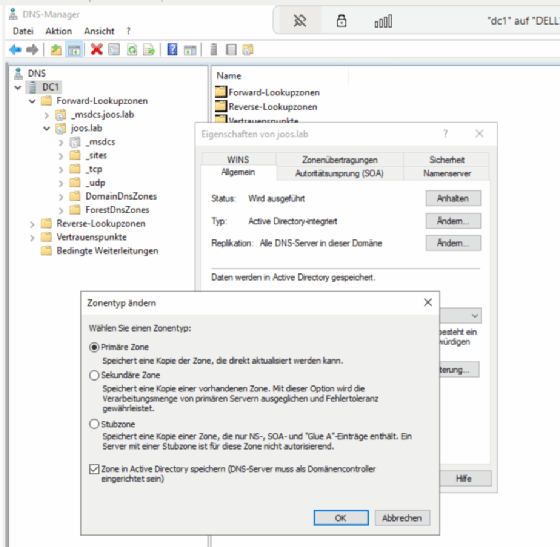Screen dimensions: 560x547
Task: Click the Export list toolbar icon
Action: pos(149,50)
